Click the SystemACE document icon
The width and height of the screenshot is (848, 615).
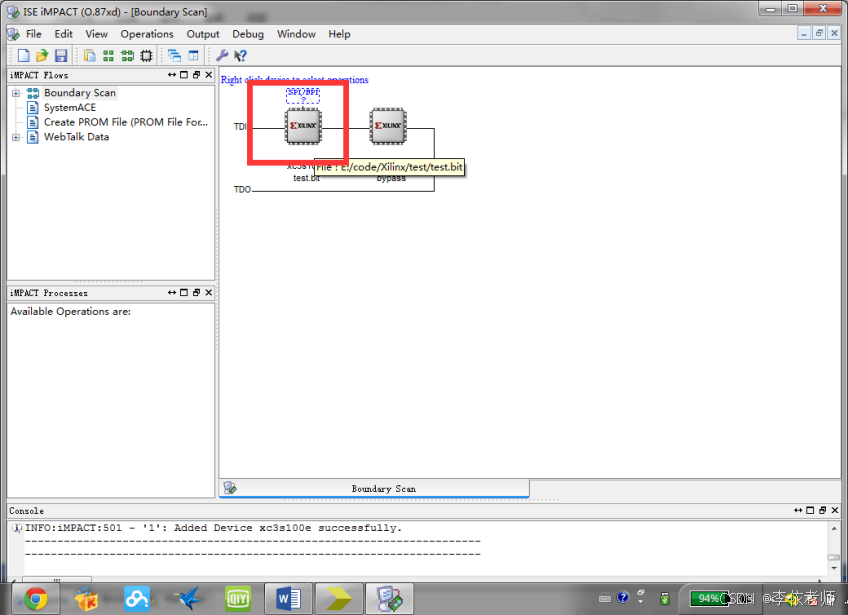point(33,107)
